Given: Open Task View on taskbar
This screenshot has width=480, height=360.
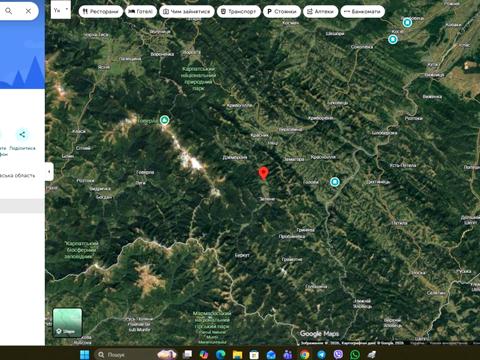Looking at the screenshot, I should (x=187, y=354).
